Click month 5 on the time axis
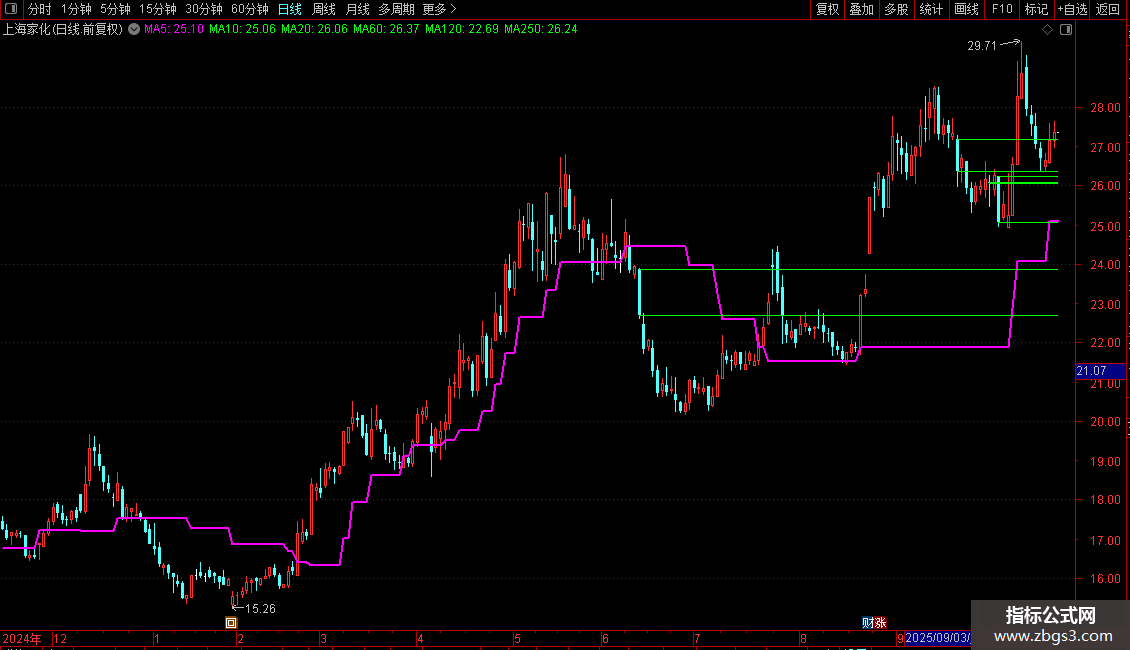Screen dimensions: 1130x650 point(517,638)
